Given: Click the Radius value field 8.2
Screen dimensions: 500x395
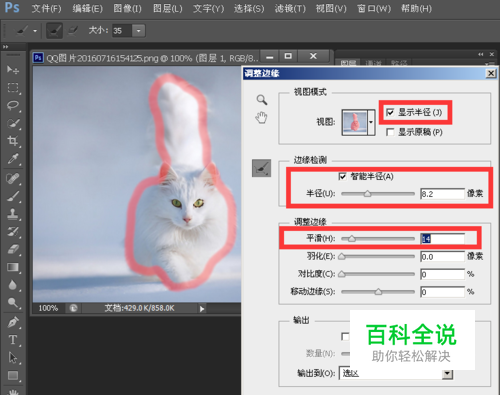Looking at the screenshot, I should coord(442,194).
